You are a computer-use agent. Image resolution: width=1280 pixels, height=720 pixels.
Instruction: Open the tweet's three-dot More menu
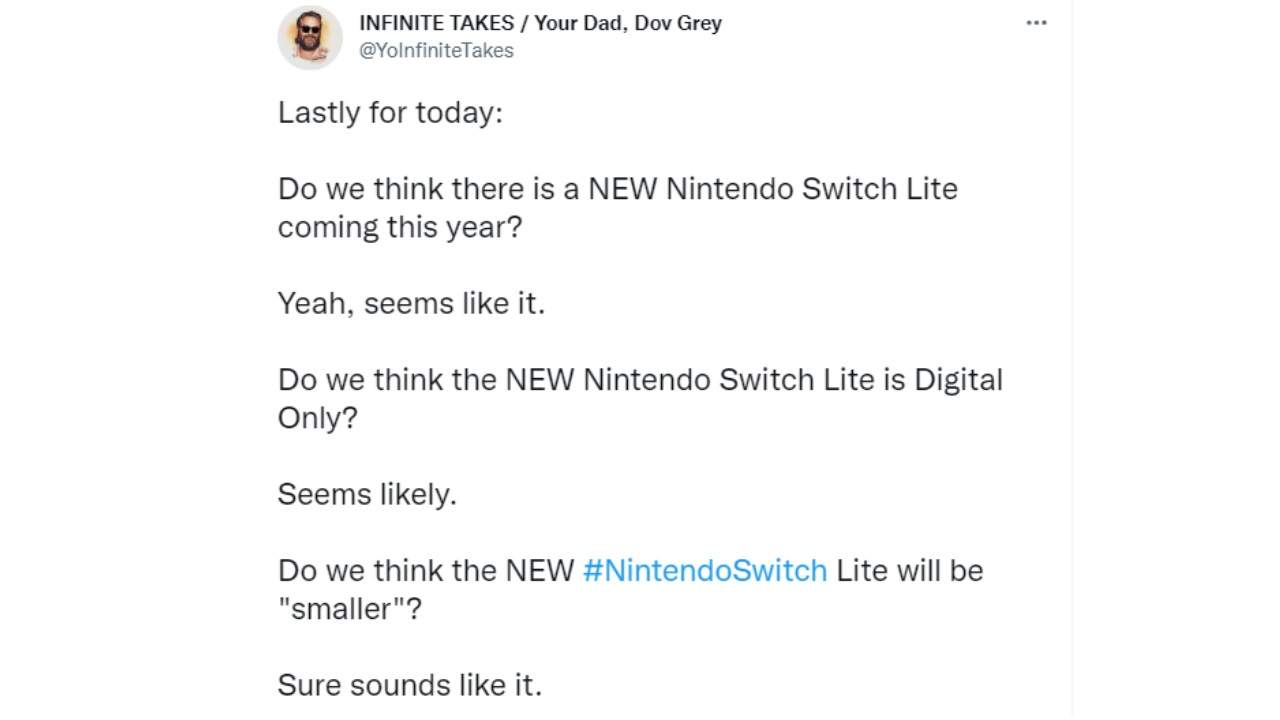point(1036,23)
